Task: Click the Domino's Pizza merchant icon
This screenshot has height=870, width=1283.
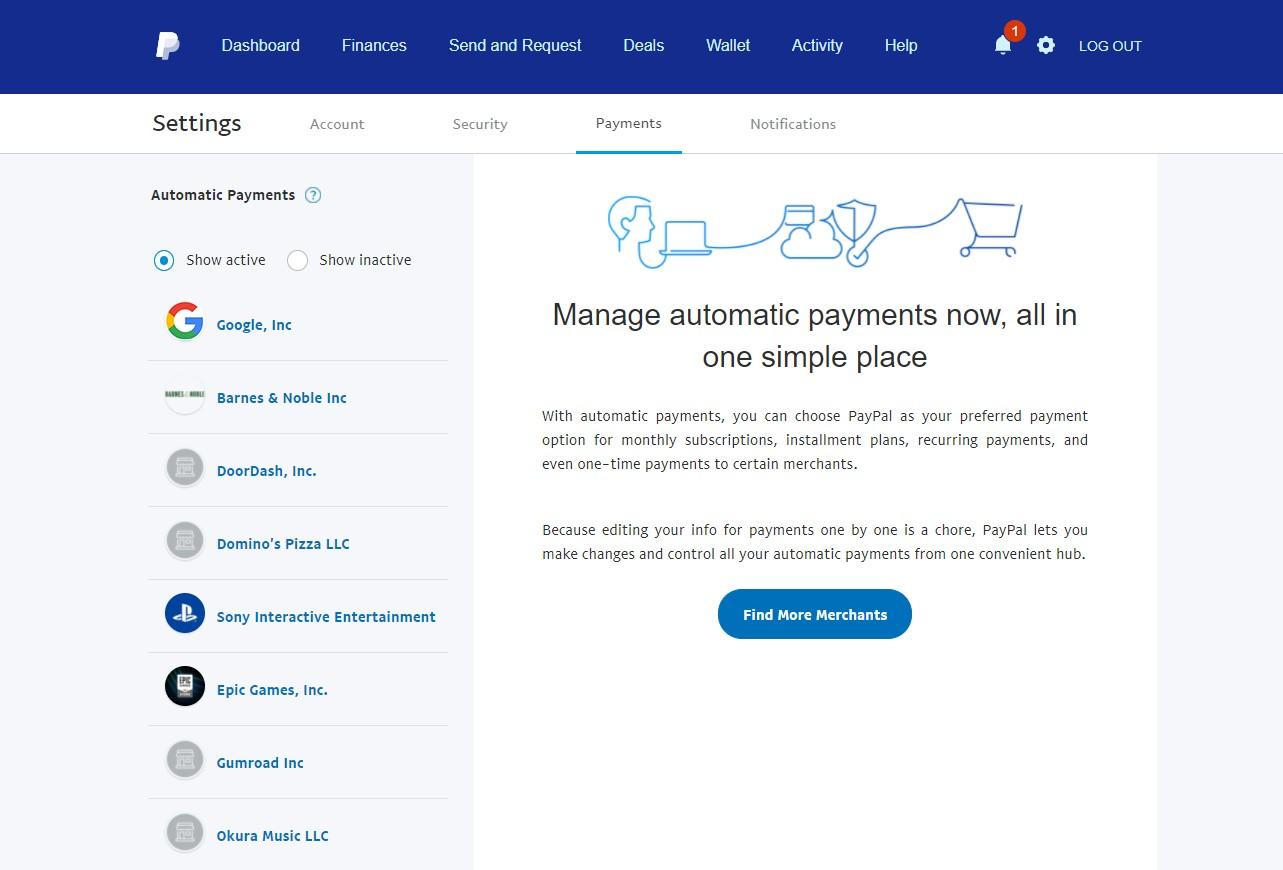Action: click(x=185, y=540)
